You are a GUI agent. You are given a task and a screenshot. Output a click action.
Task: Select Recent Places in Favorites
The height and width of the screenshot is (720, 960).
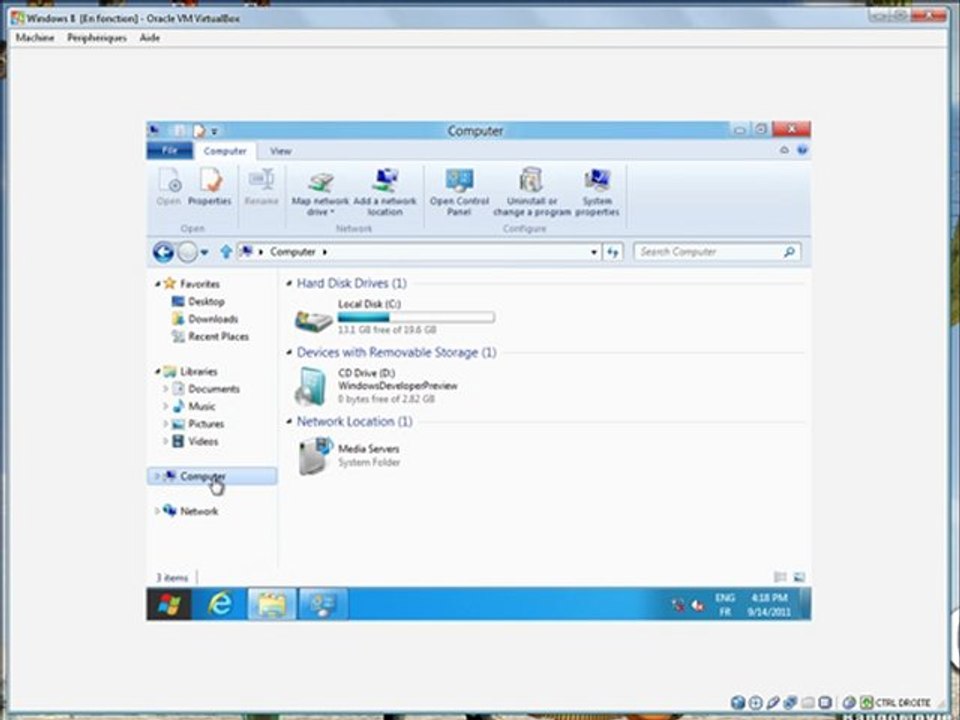tap(211, 336)
